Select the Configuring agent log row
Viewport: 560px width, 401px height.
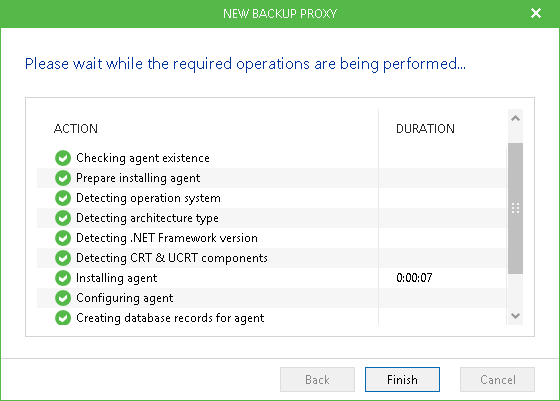tap(271, 298)
